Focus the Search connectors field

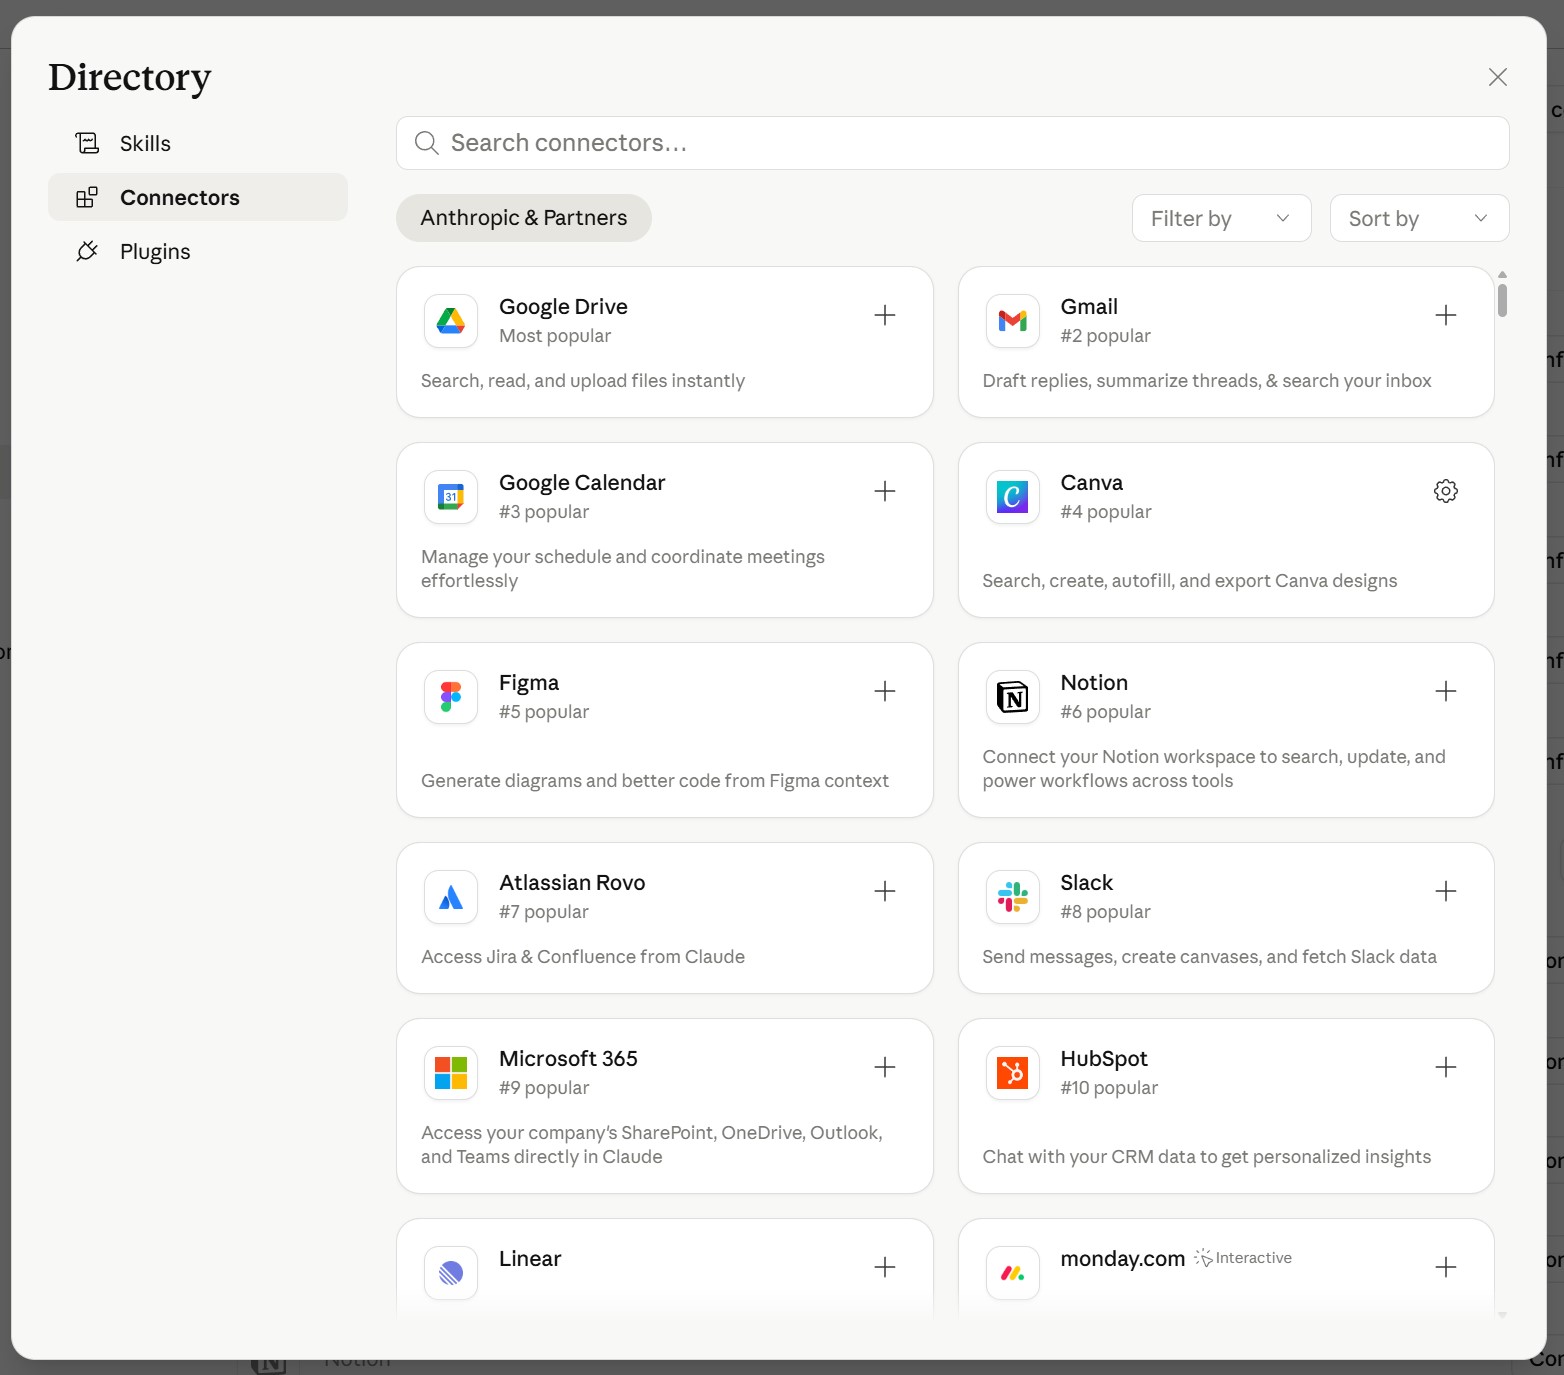(x=953, y=143)
